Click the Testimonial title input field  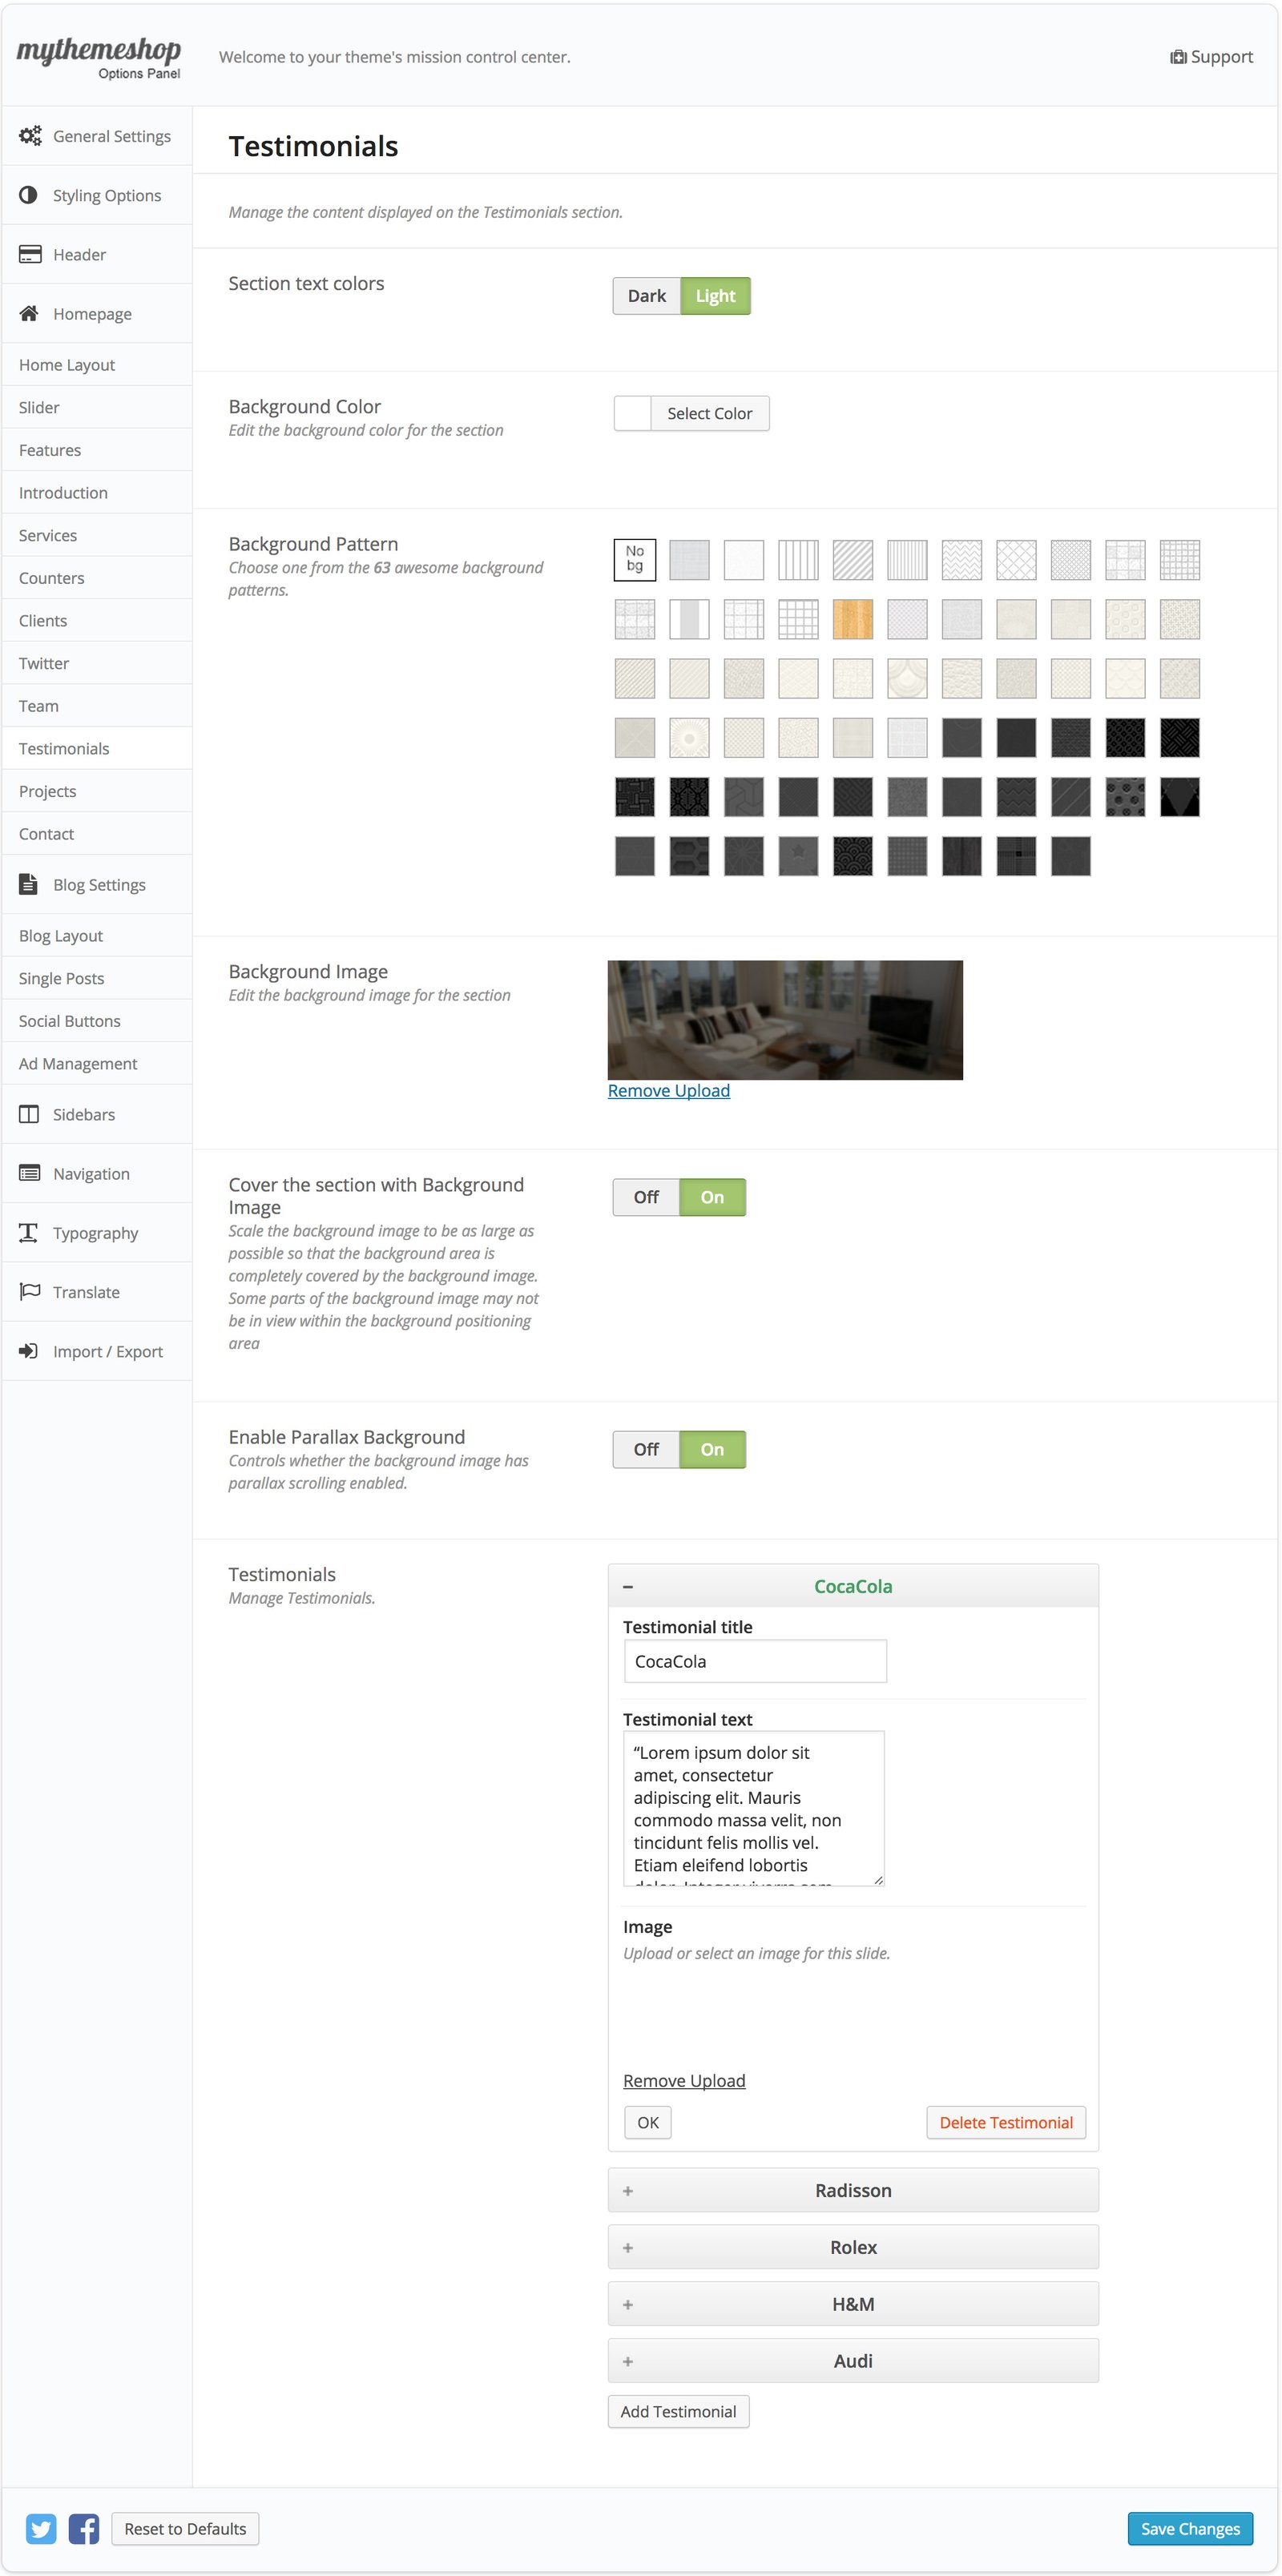[x=754, y=1661]
